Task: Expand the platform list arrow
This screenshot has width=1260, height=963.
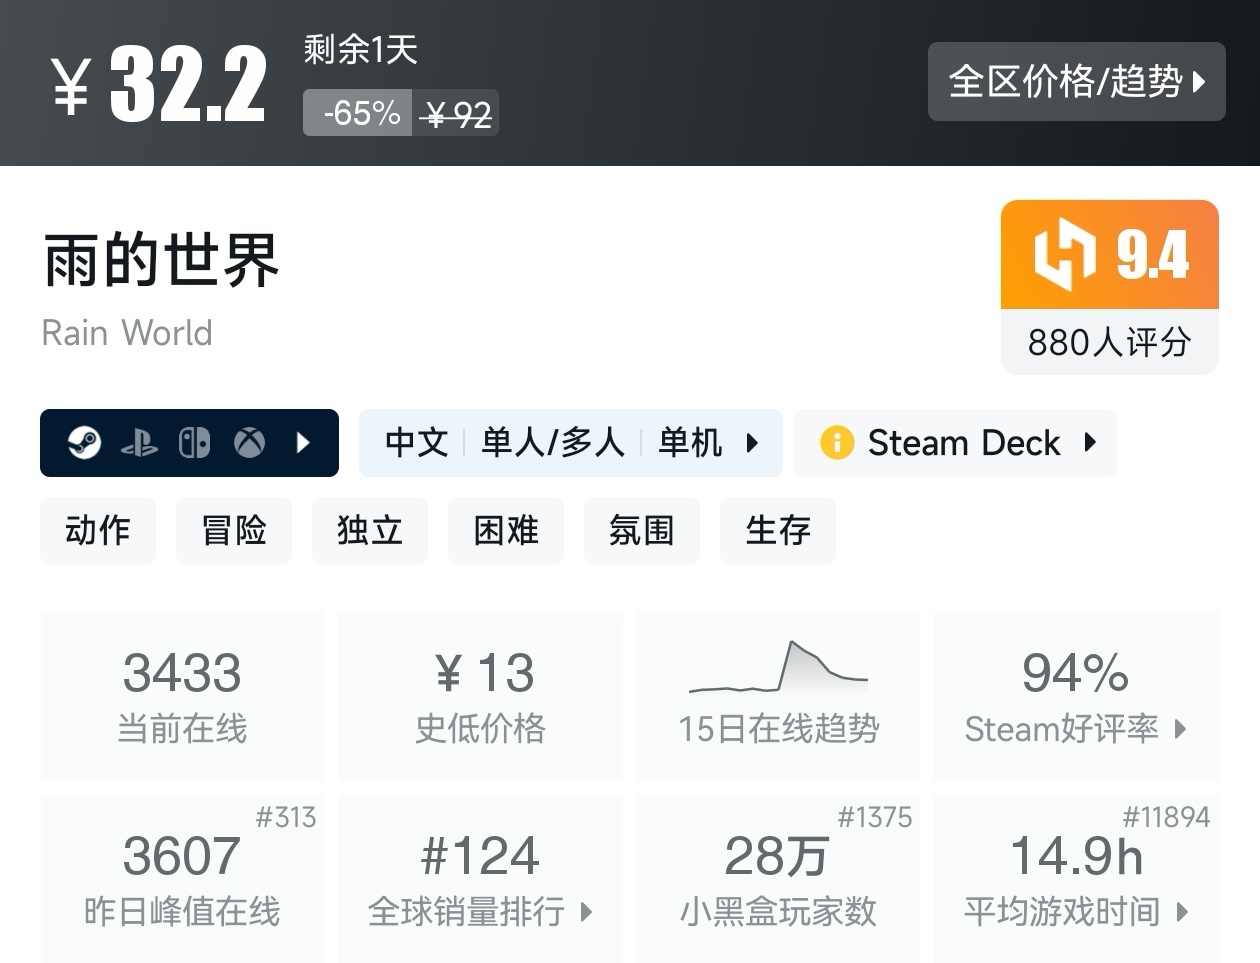Action: click(x=304, y=442)
